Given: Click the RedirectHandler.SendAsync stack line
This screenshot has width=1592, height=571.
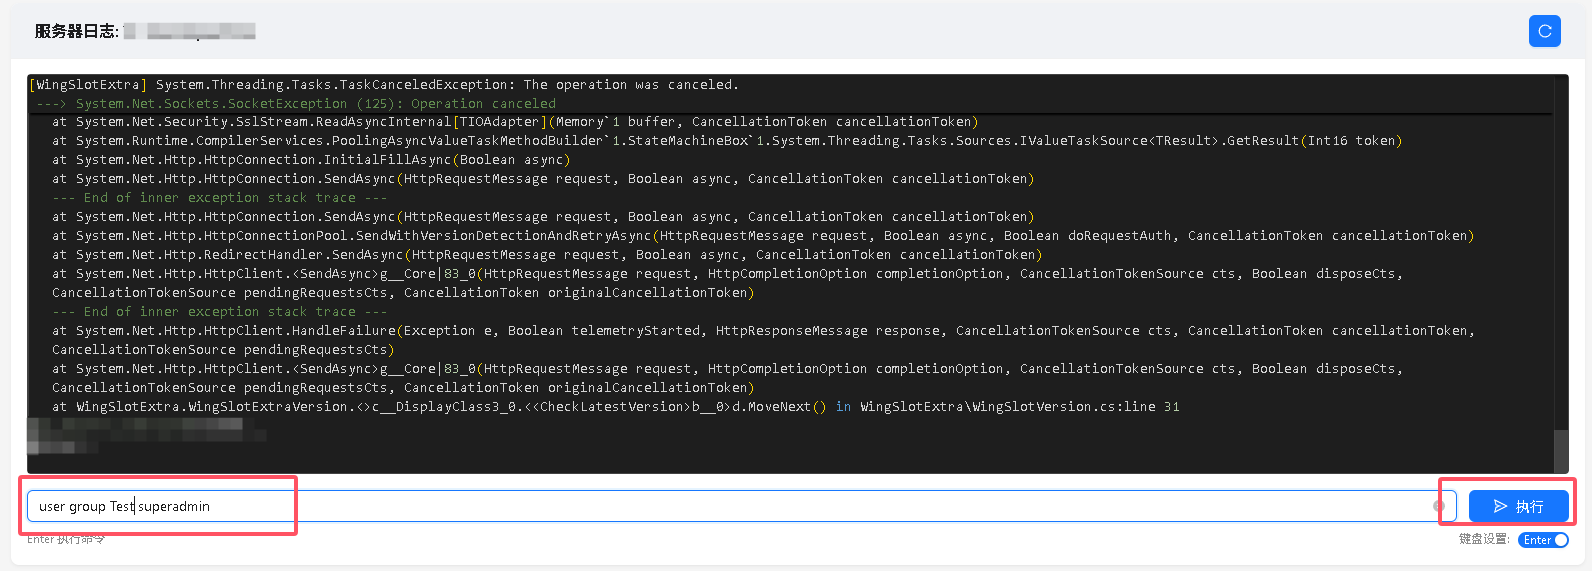Looking at the screenshot, I should pyautogui.click(x=547, y=255).
